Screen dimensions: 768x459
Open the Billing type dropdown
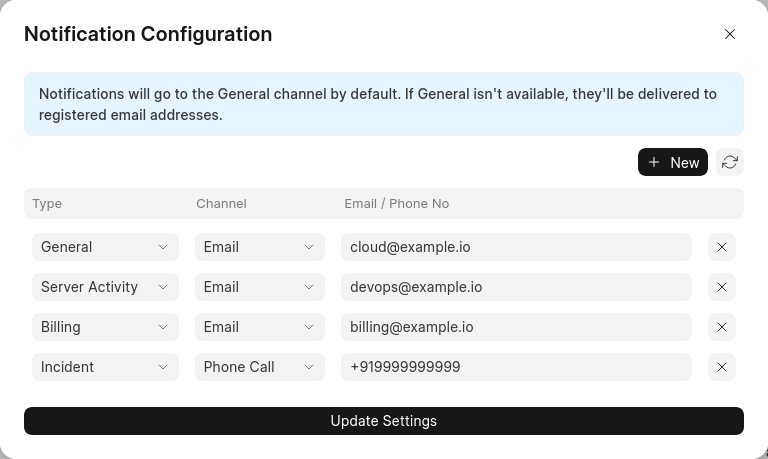click(105, 327)
